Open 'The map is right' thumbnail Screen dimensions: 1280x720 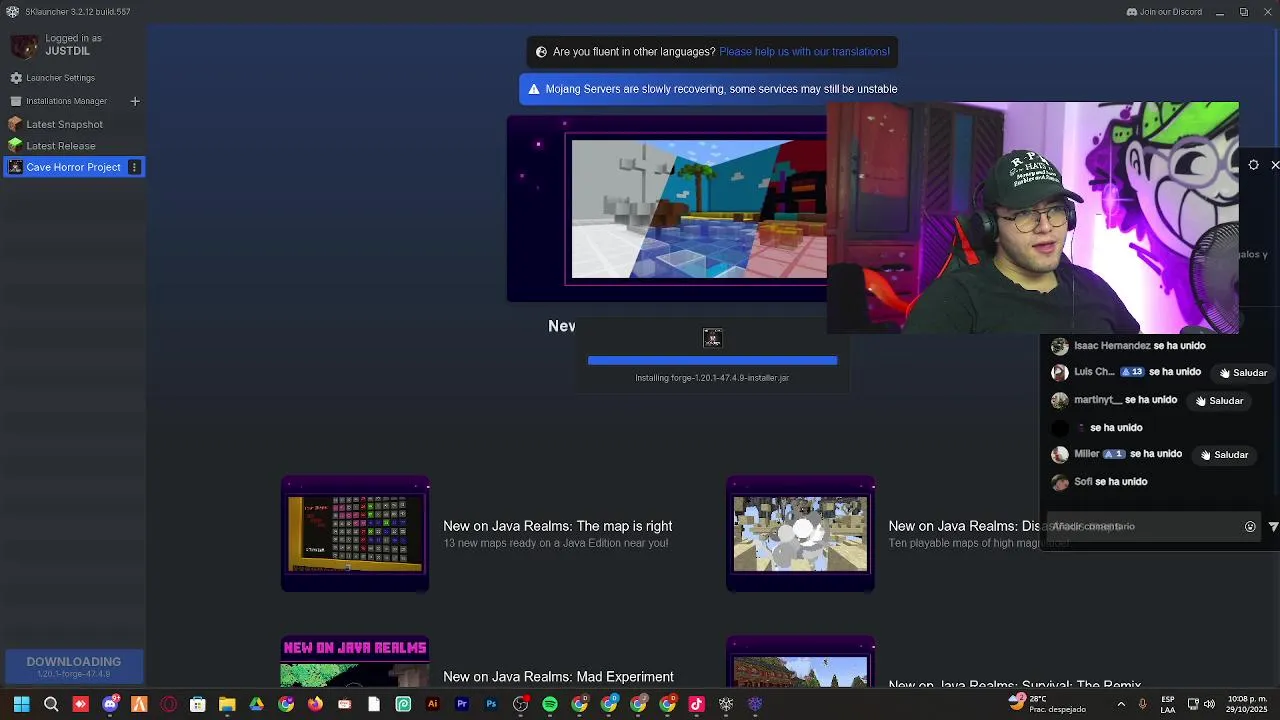355,534
